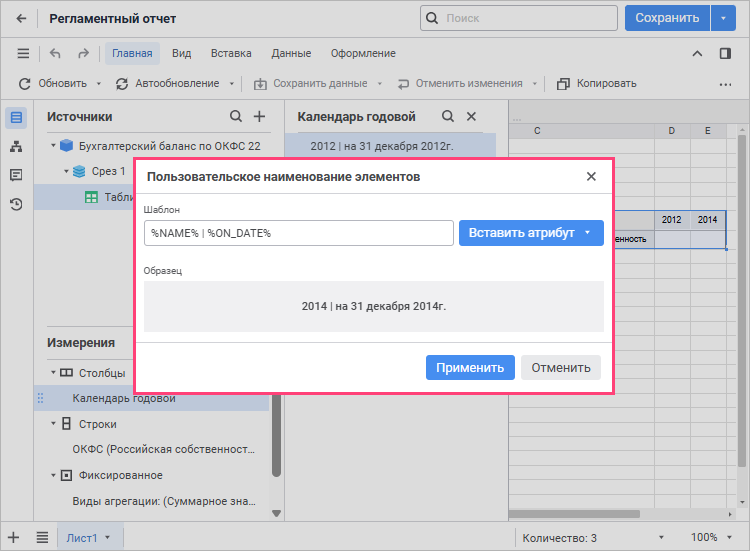The width and height of the screenshot is (750, 551).
Task: Switch to the Оформление tab
Action: [363, 53]
